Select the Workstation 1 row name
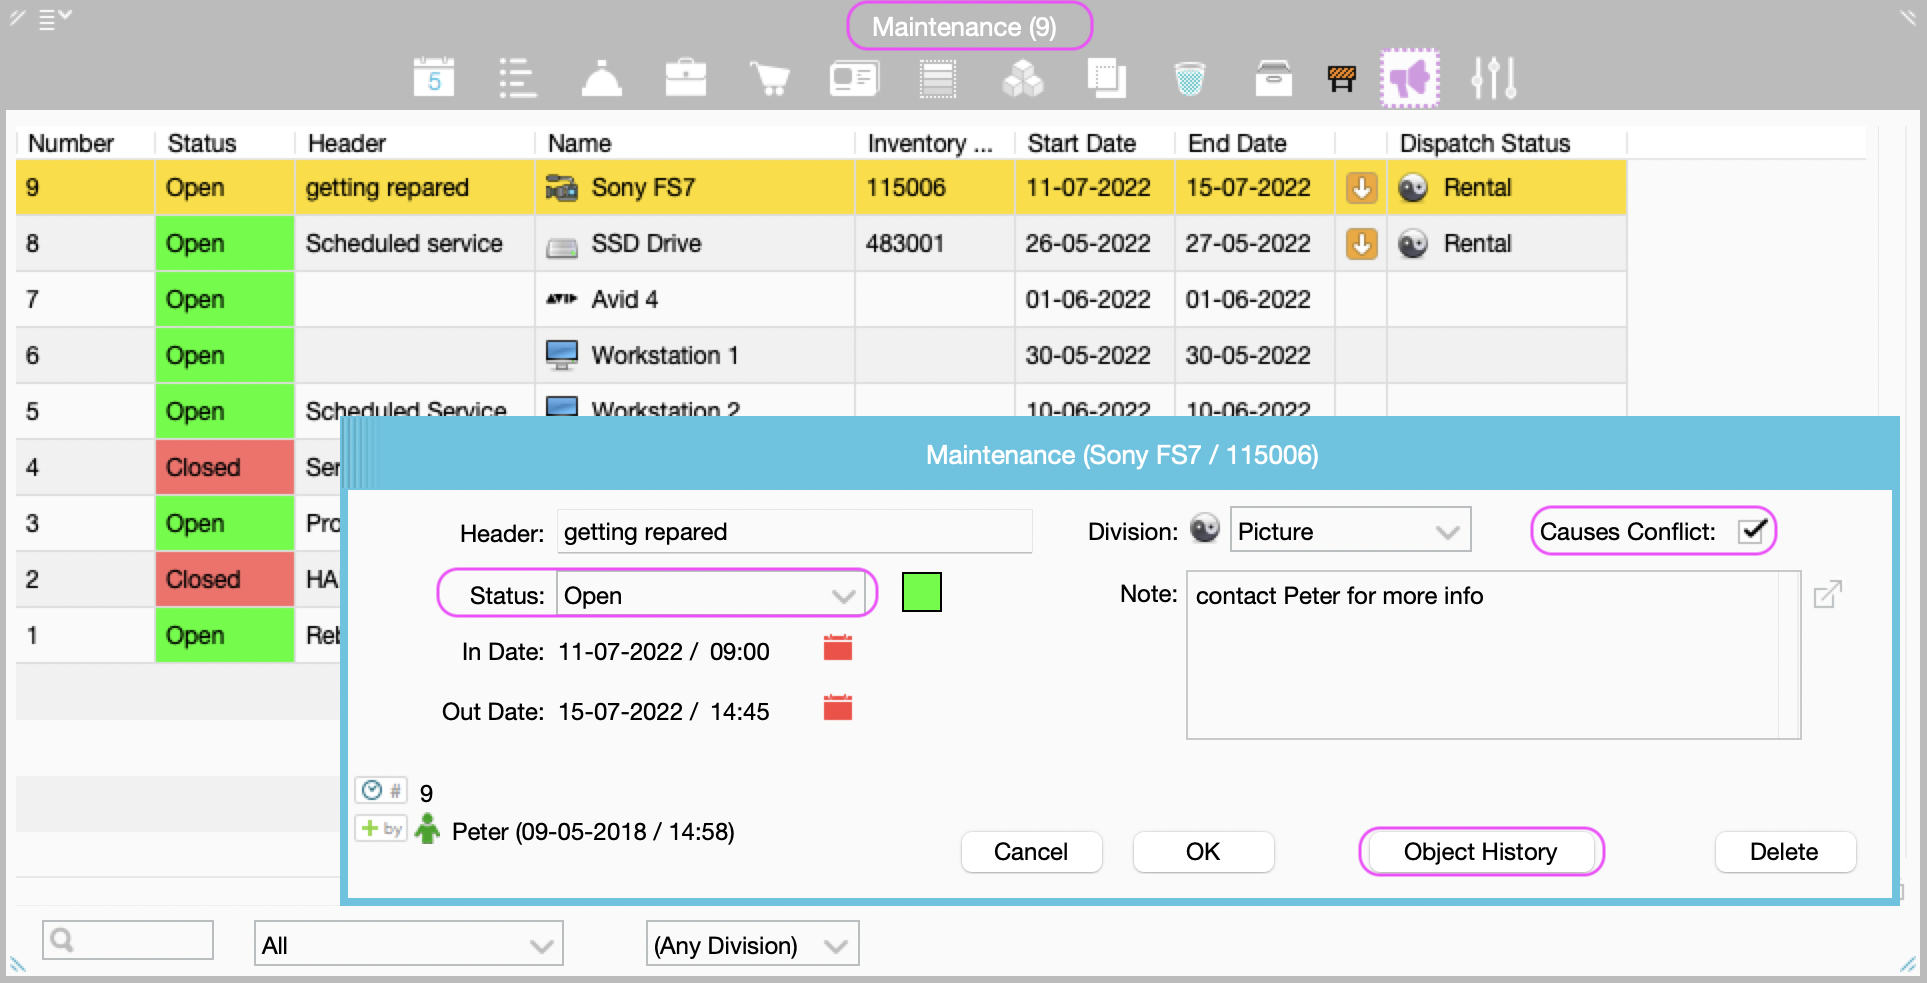This screenshot has width=1927, height=983. 665,355
